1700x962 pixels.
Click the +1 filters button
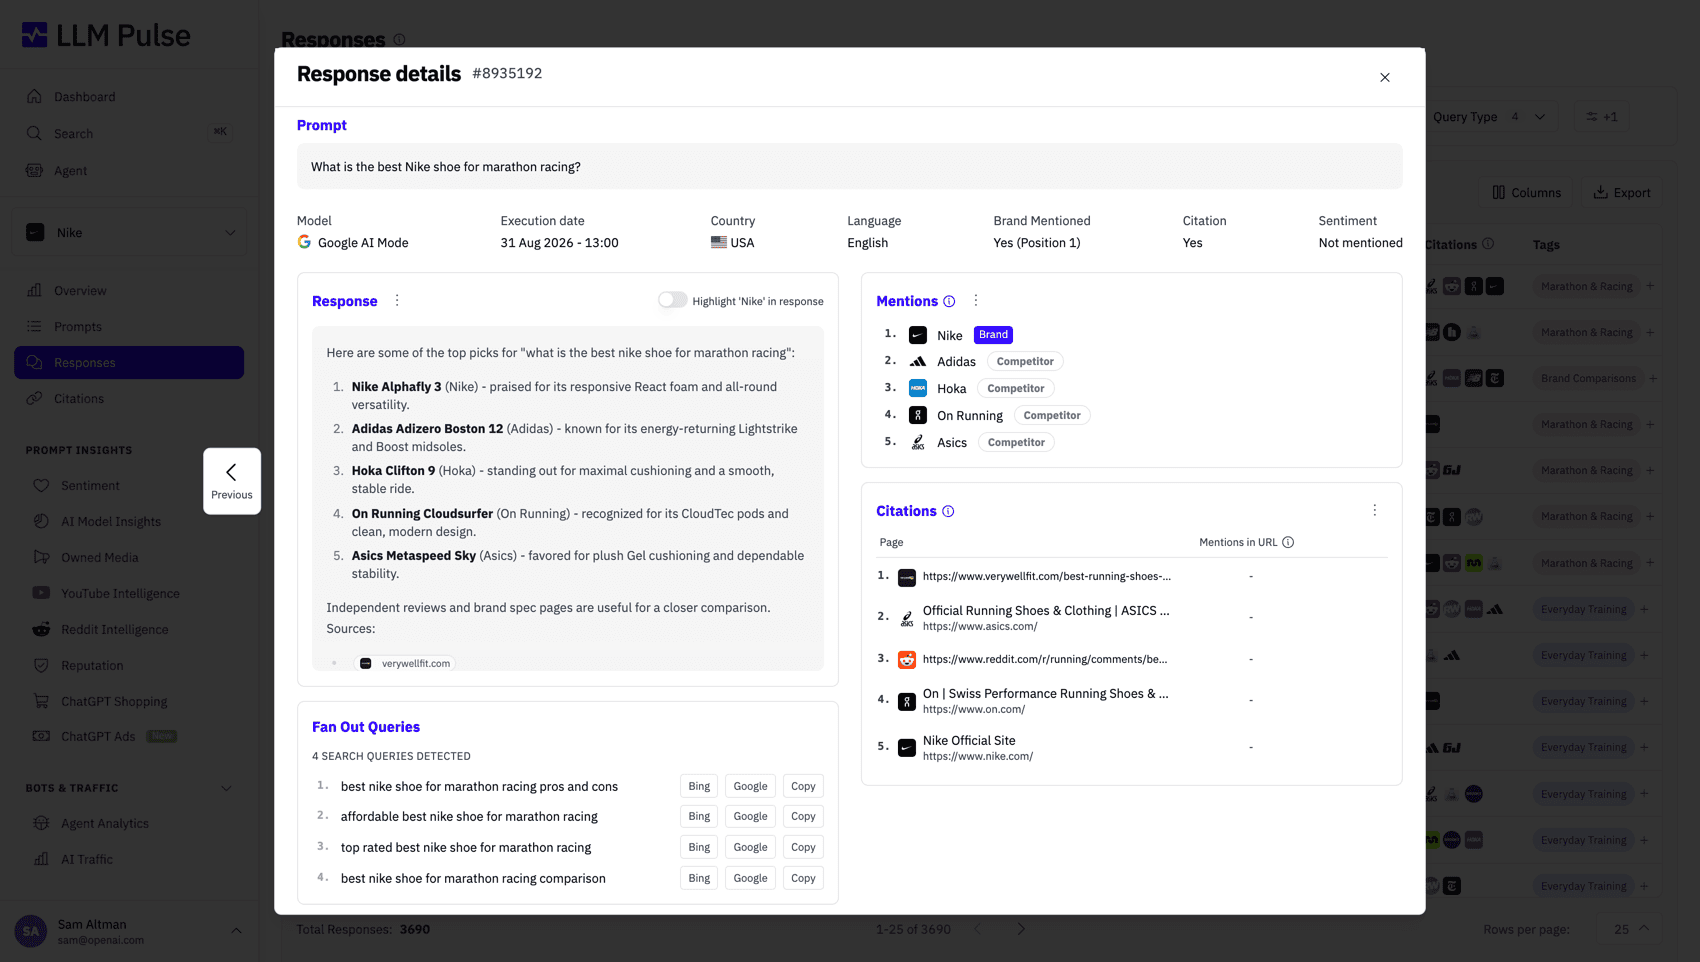click(1602, 117)
